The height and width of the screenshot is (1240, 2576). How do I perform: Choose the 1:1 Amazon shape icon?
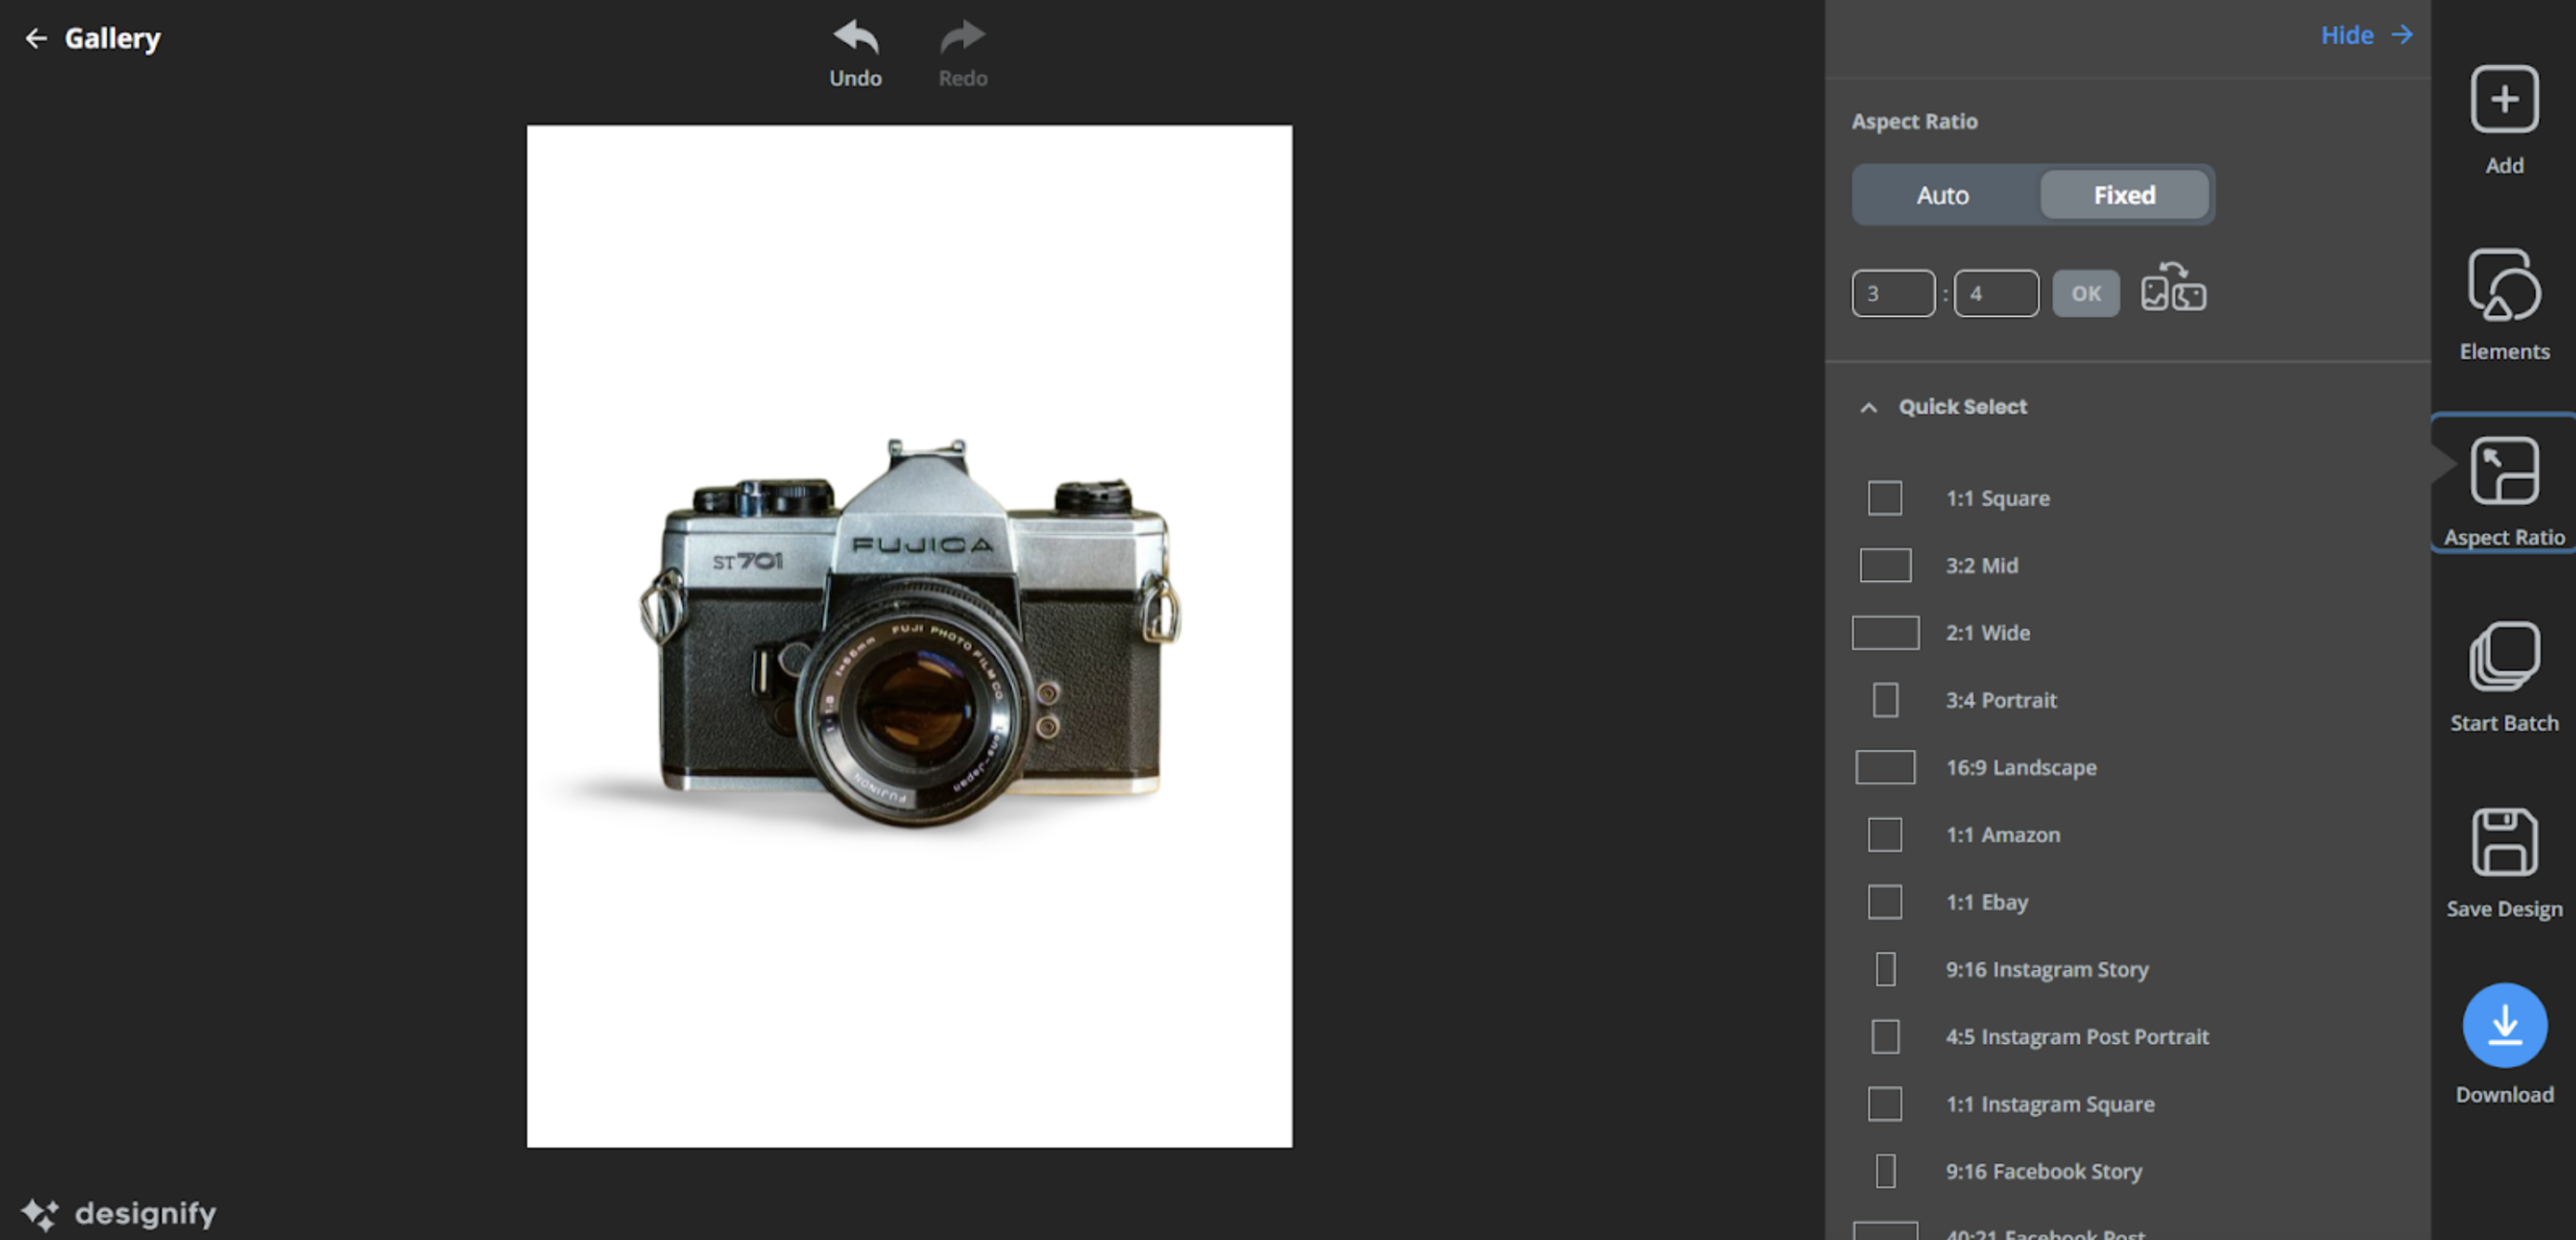coord(1885,835)
